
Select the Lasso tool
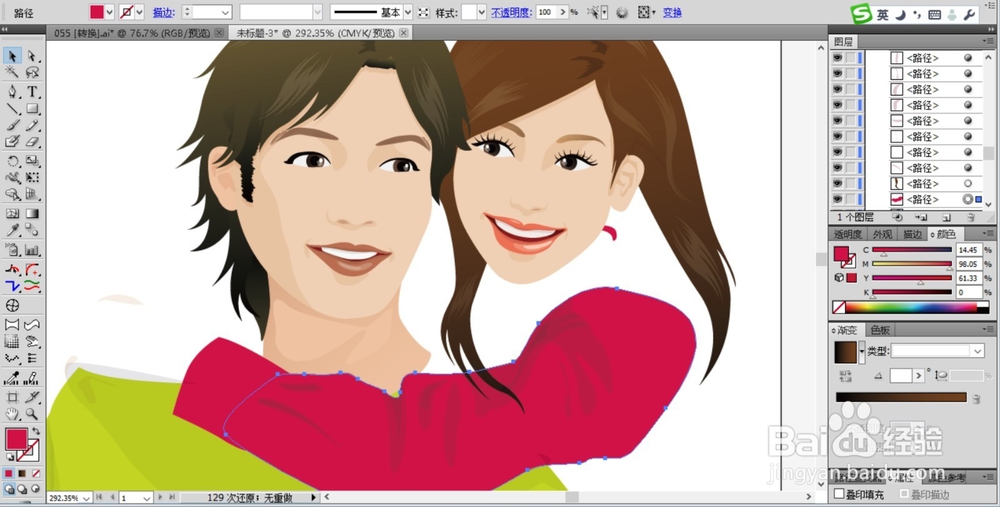tap(32, 73)
